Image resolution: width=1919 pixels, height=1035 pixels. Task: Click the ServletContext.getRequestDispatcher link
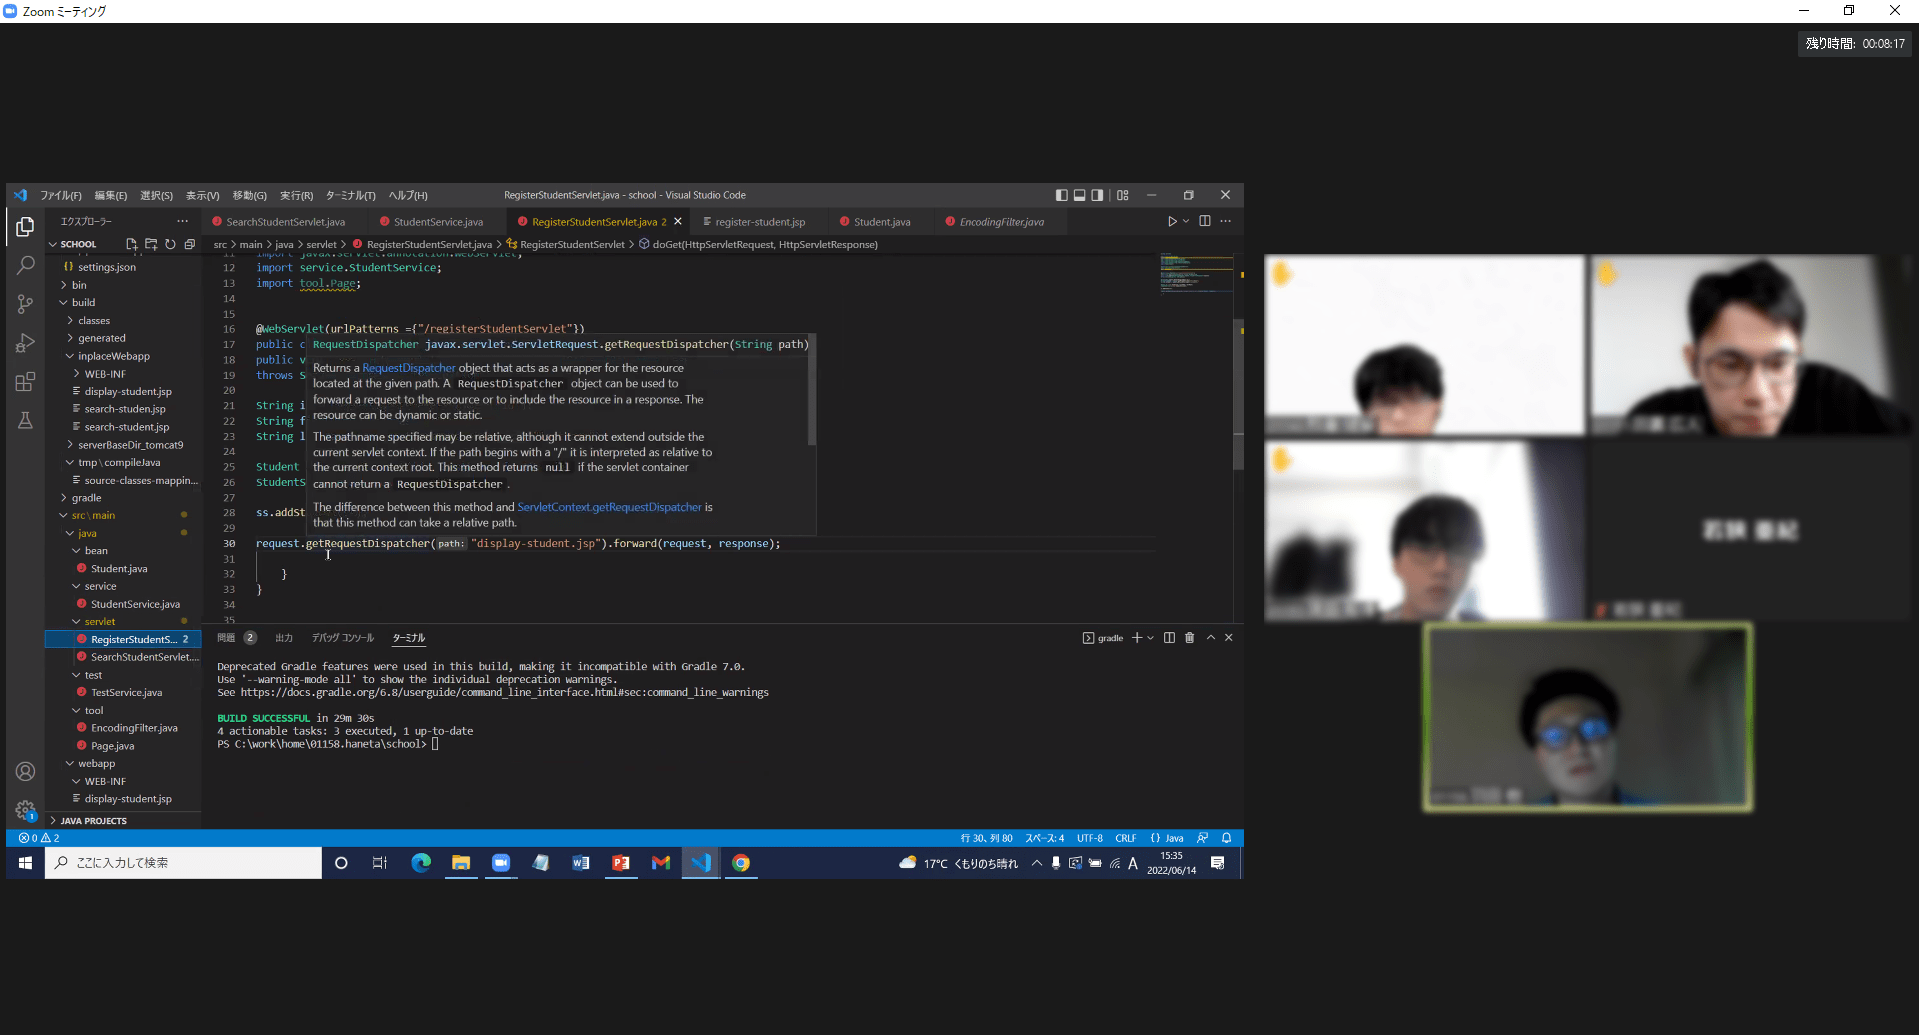[609, 507]
